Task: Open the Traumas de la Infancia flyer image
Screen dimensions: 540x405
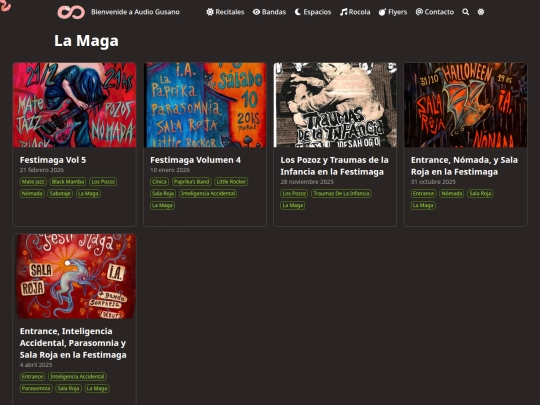Action: [x=335, y=105]
